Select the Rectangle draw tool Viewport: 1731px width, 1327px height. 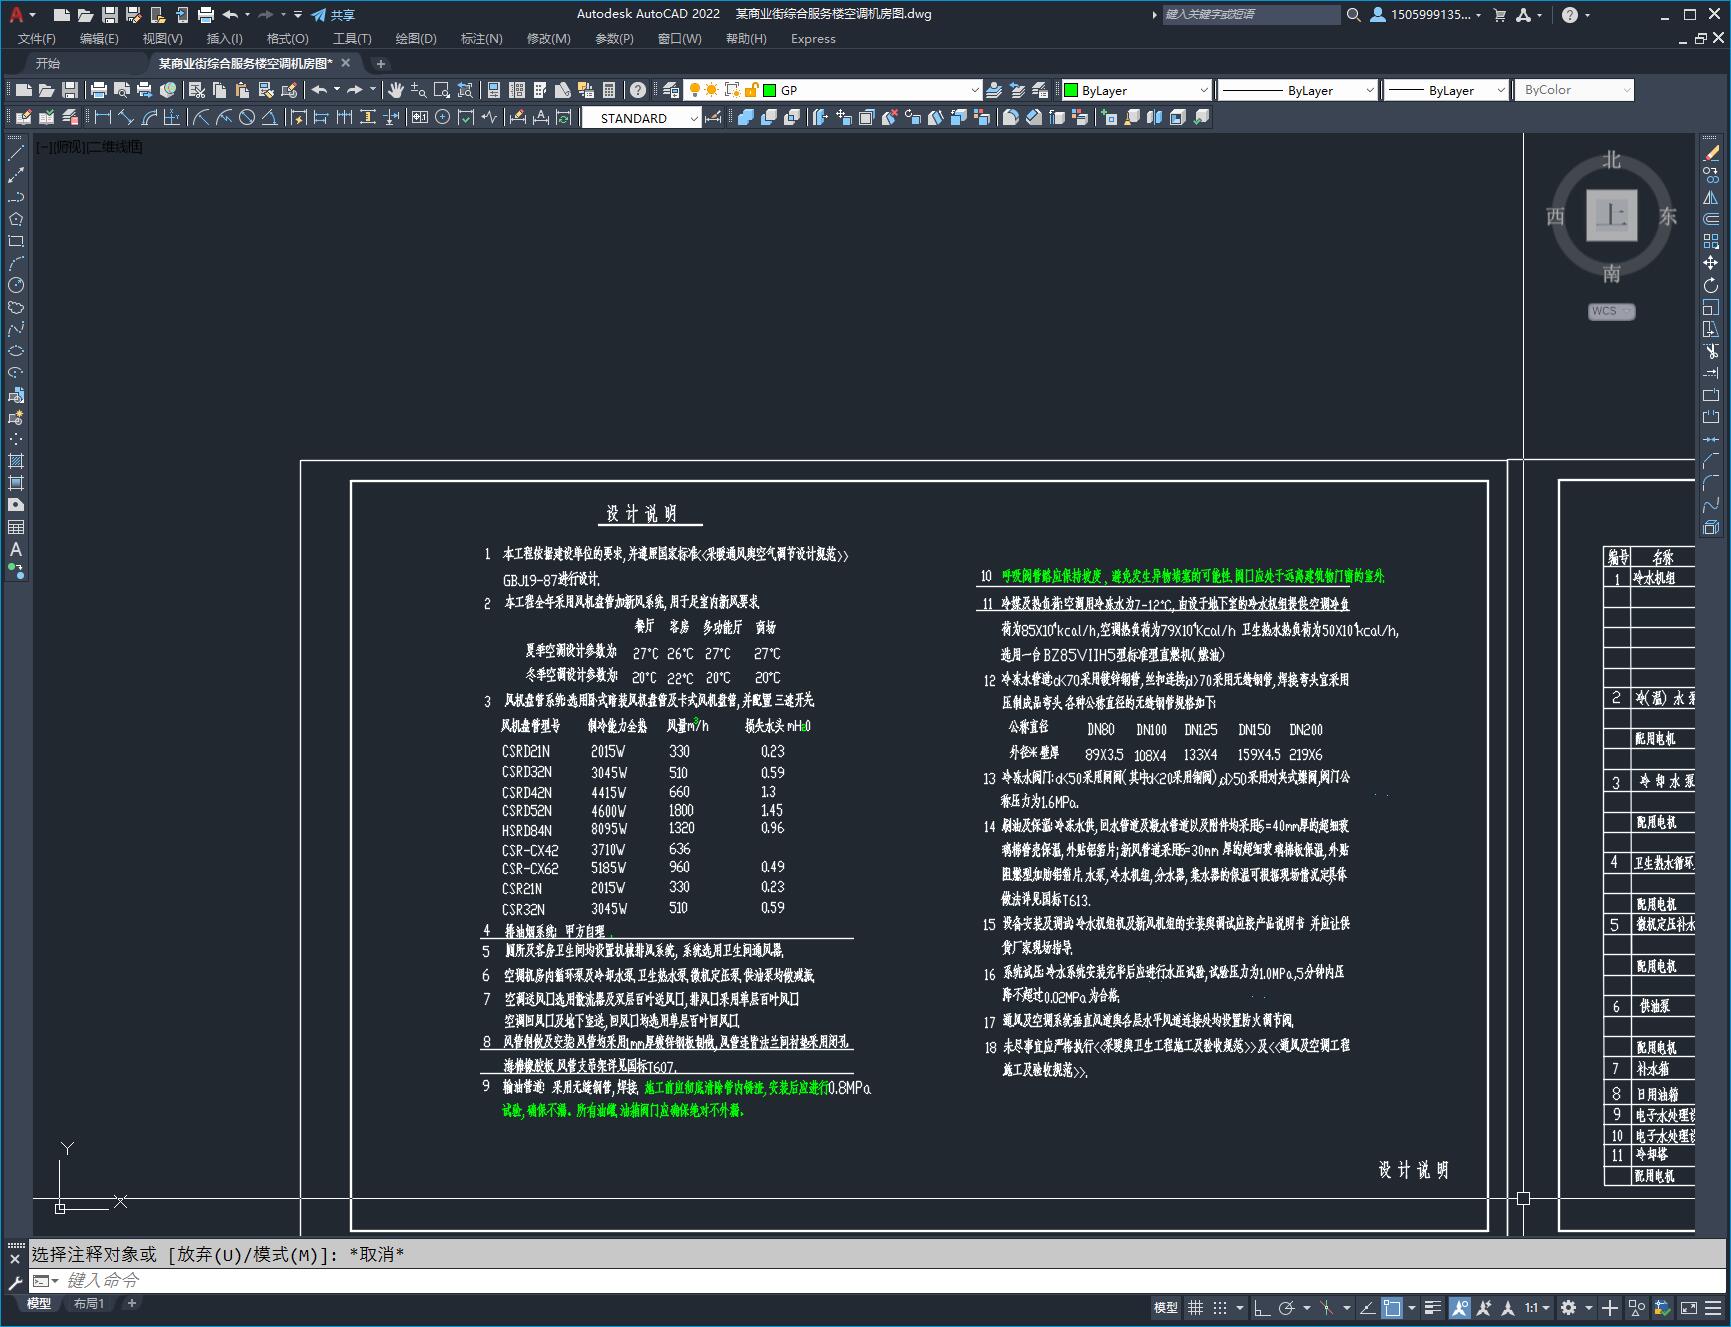(x=16, y=241)
